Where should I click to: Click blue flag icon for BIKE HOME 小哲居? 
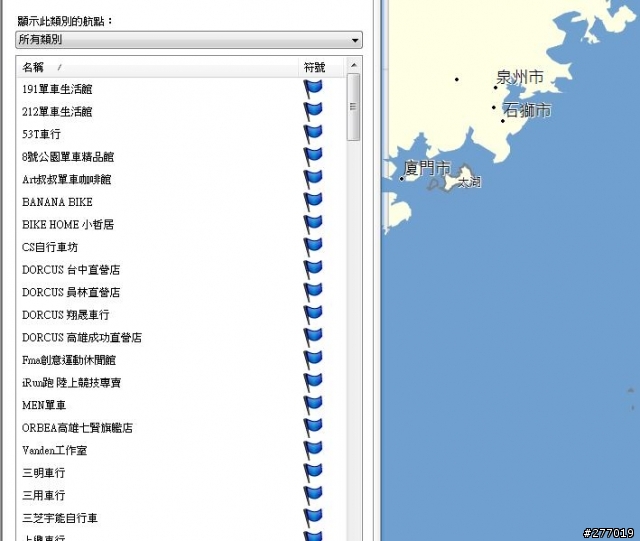(x=313, y=225)
